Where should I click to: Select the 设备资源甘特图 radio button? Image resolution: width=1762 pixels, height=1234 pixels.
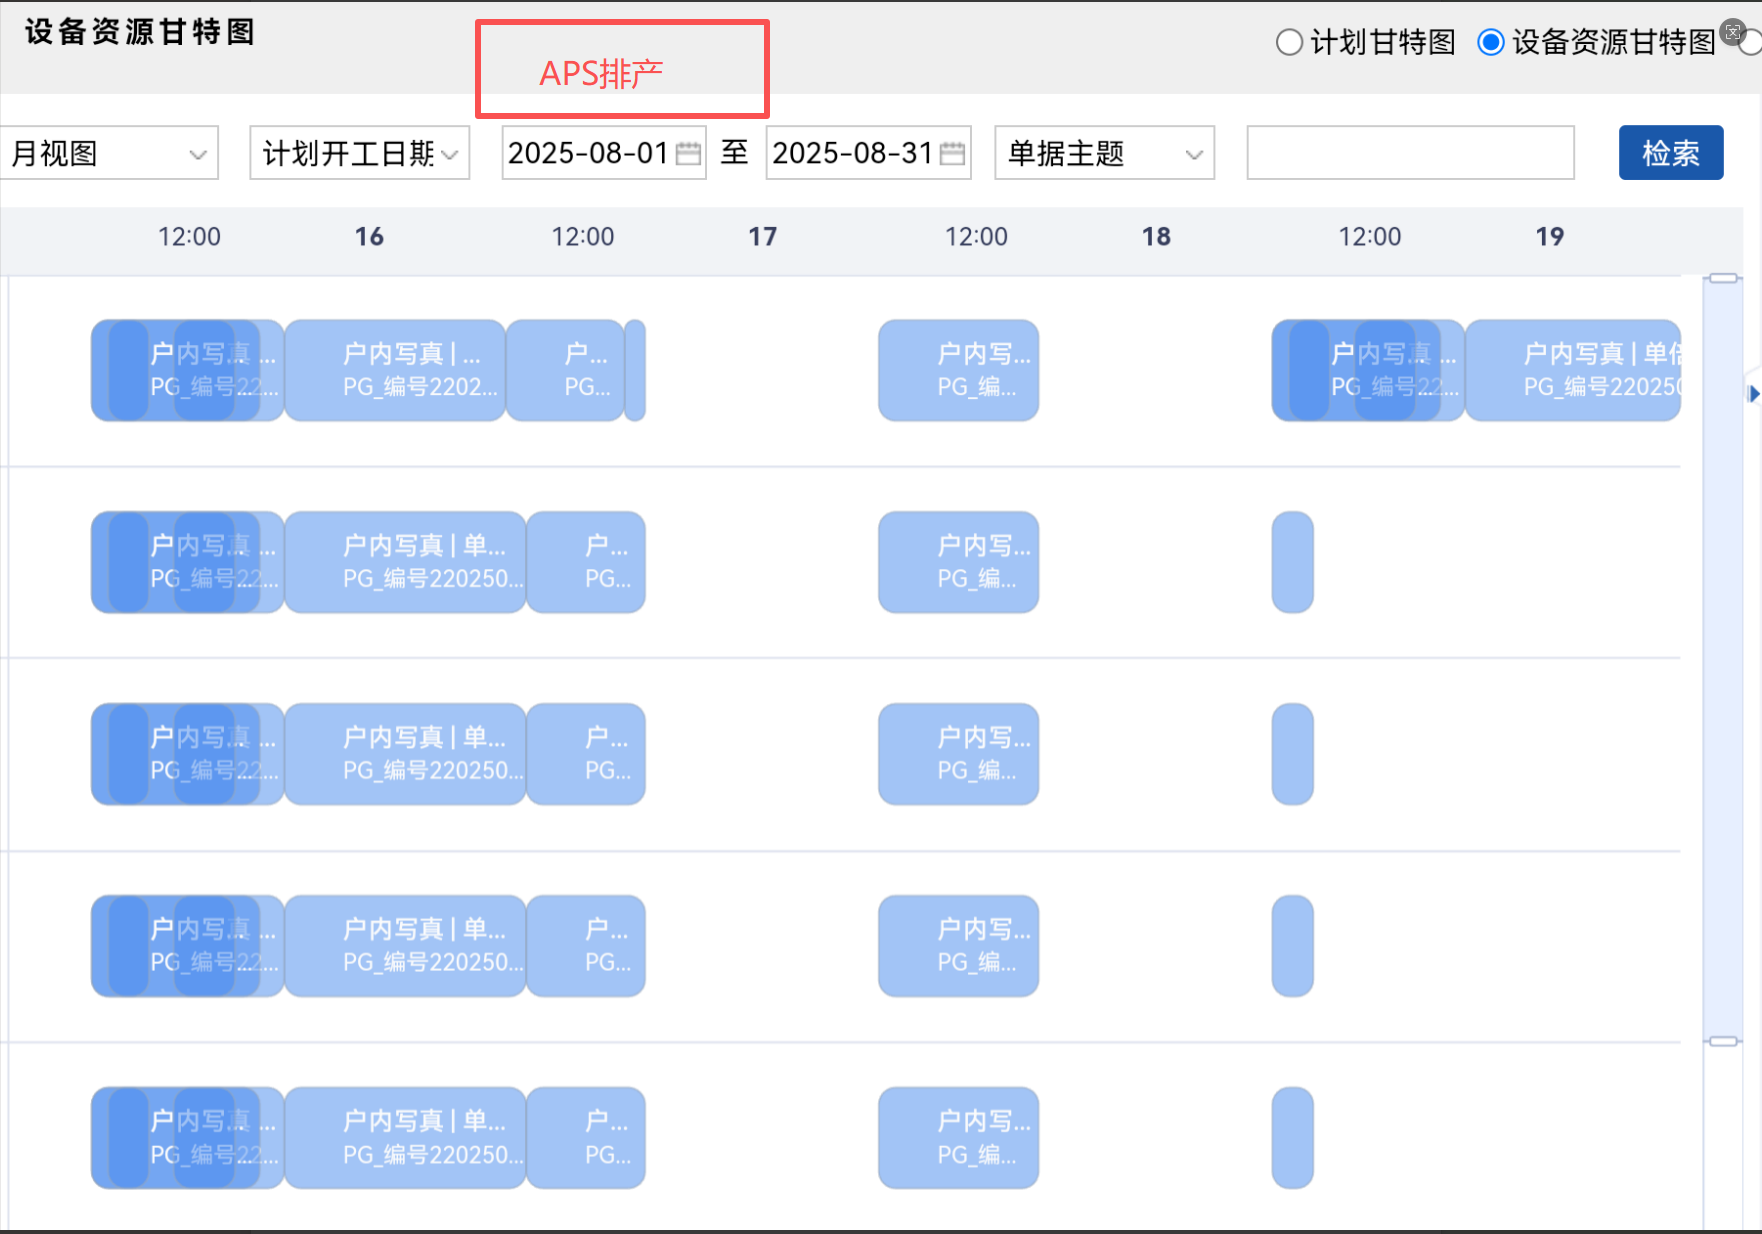[x=1491, y=42]
